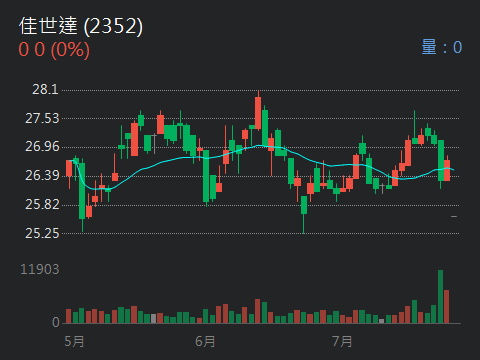The height and width of the screenshot is (360, 480).
Task: Click the stock title 佳世達 (2352)
Action: [81, 26]
